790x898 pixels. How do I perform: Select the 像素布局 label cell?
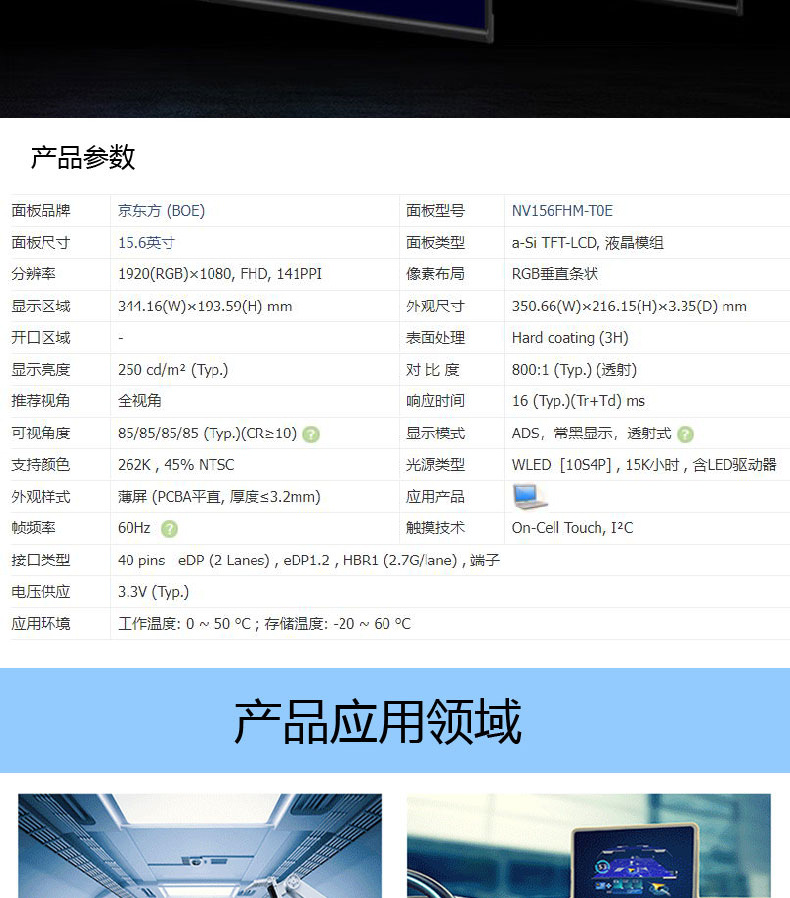pyautogui.click(x=435, y=274)
